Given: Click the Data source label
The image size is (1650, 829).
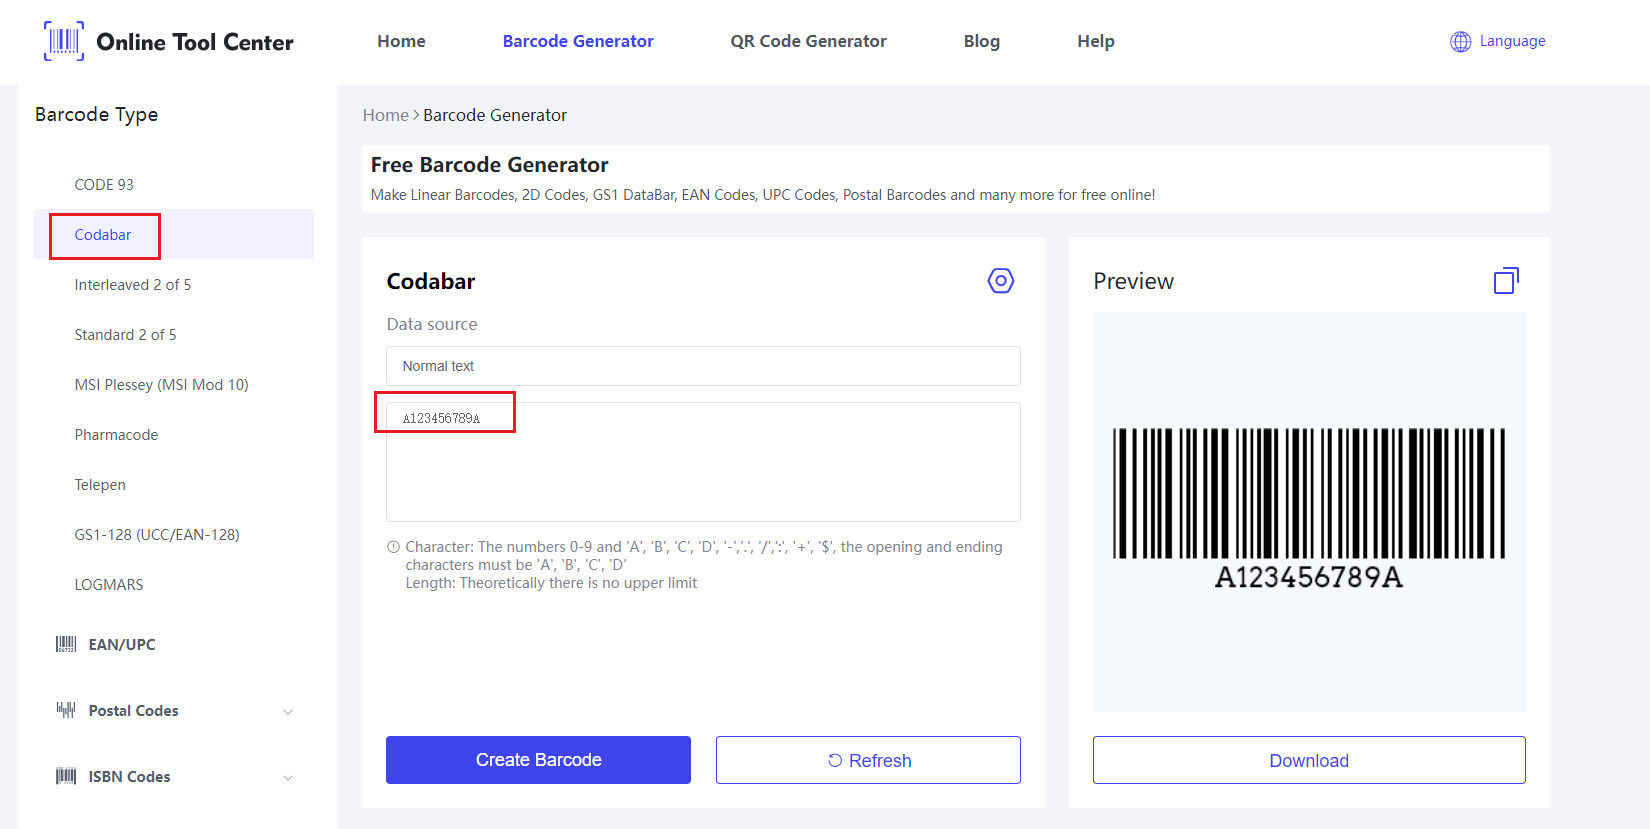Looking at the screenshot, I should (x=432, y=324).
